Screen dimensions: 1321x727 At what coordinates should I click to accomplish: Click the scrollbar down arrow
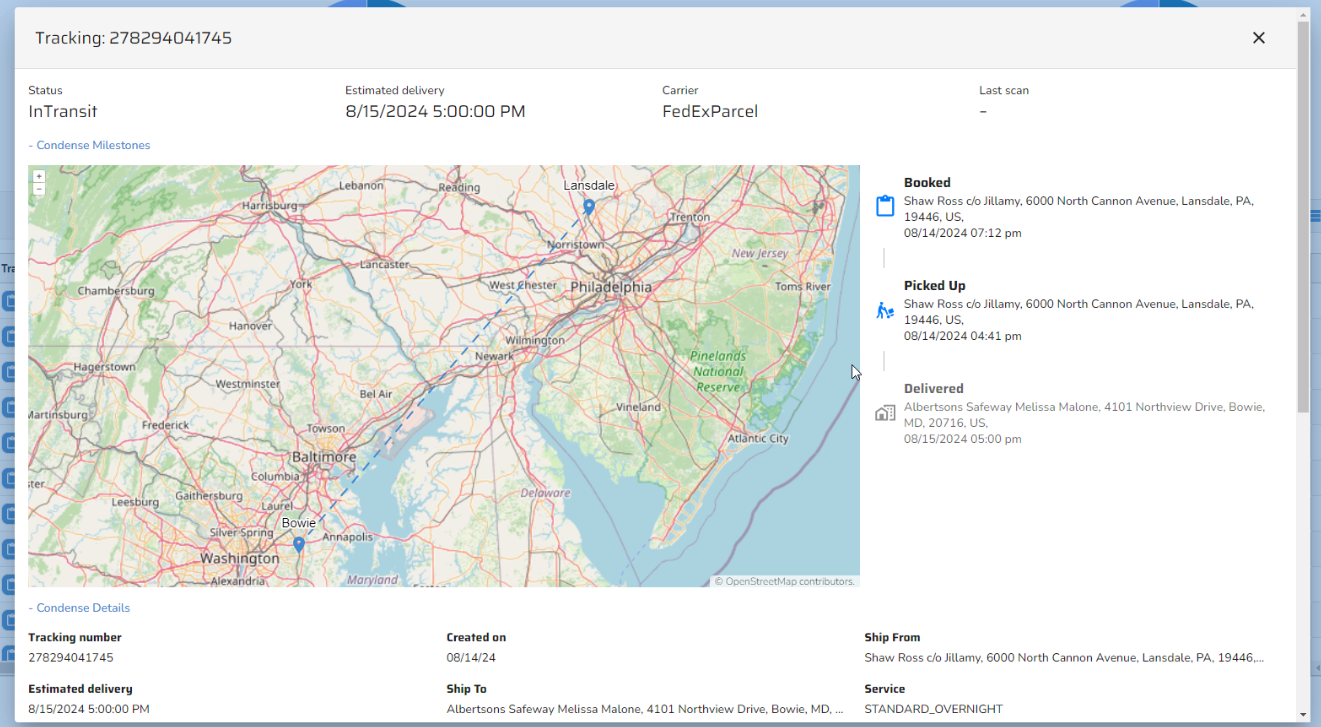[1303, 715]
